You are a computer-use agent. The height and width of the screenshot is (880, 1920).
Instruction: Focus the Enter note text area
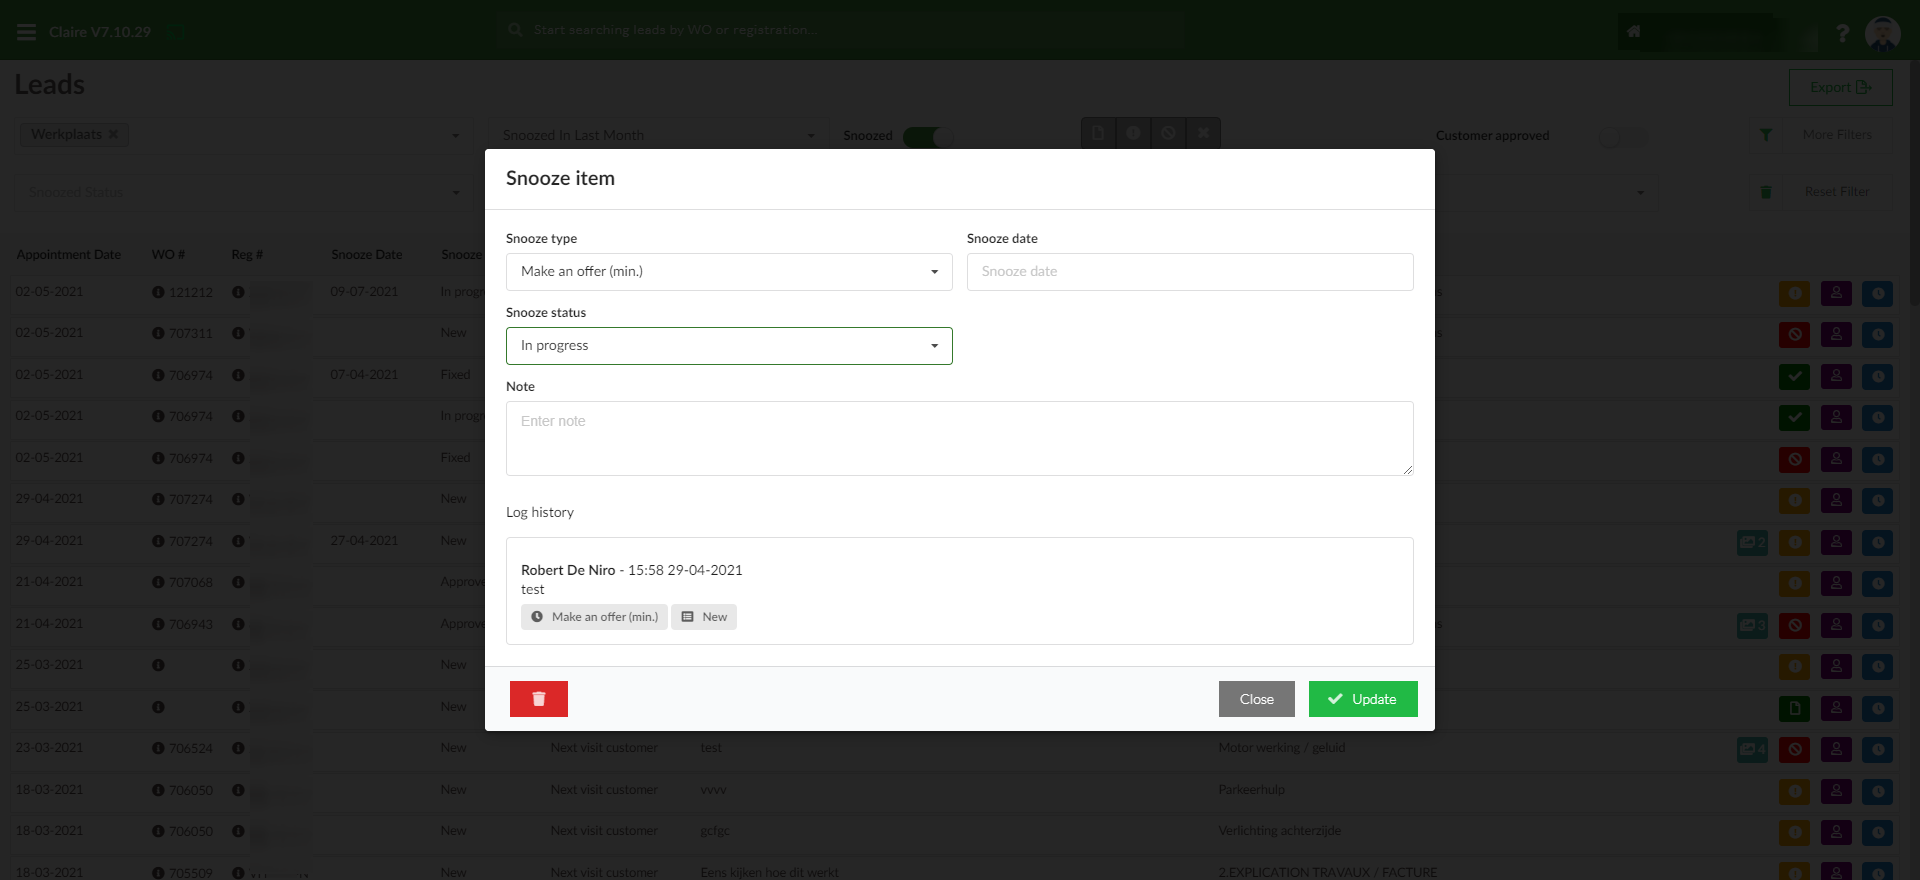coord(959,438)
